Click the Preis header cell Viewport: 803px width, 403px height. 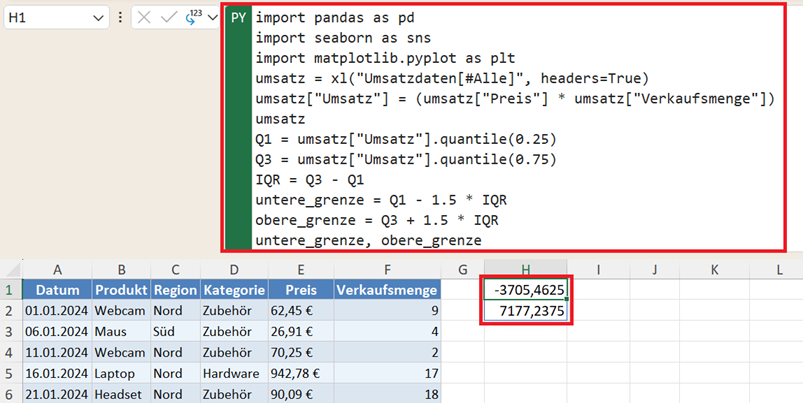(301, 290)
